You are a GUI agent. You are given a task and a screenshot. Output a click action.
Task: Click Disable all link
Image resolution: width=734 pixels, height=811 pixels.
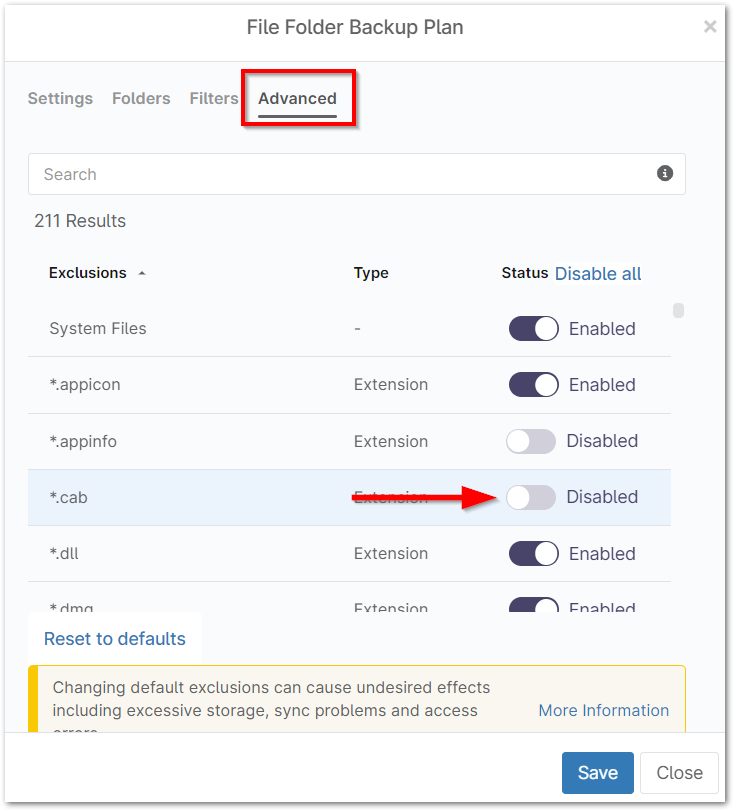(x=598, y=274)
